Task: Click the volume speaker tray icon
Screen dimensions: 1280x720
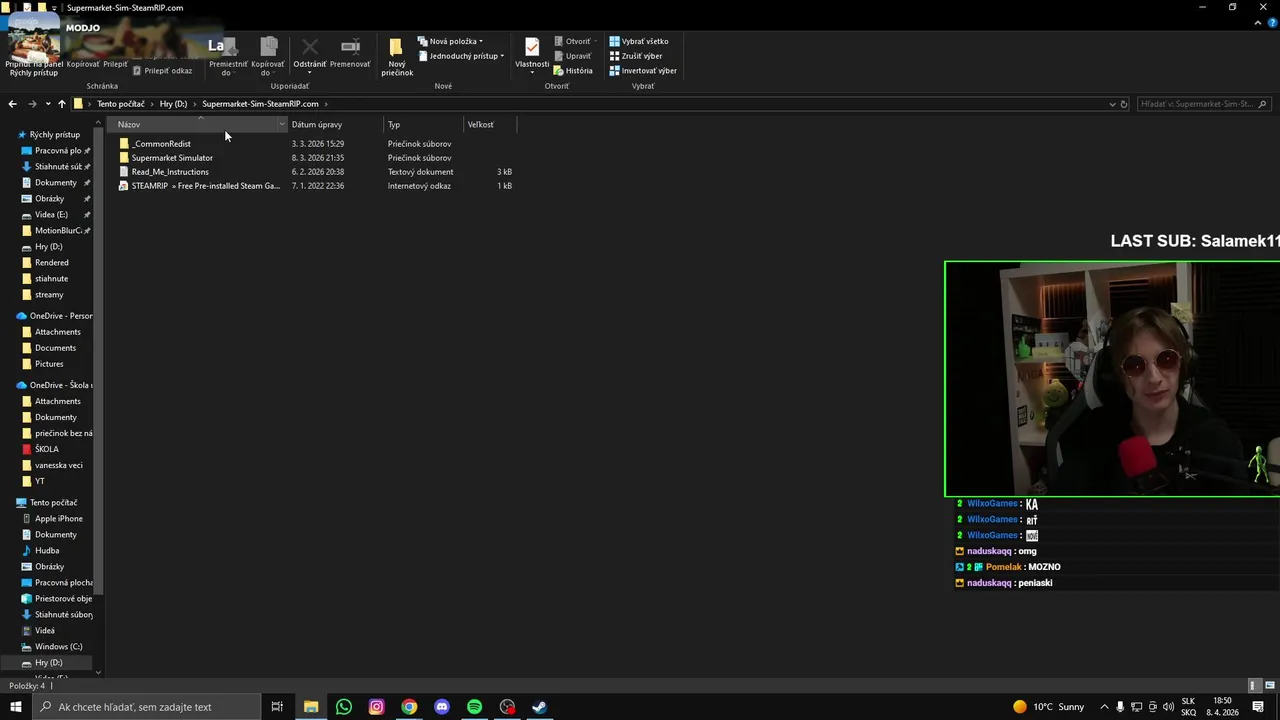Action: coord(1168,707)
